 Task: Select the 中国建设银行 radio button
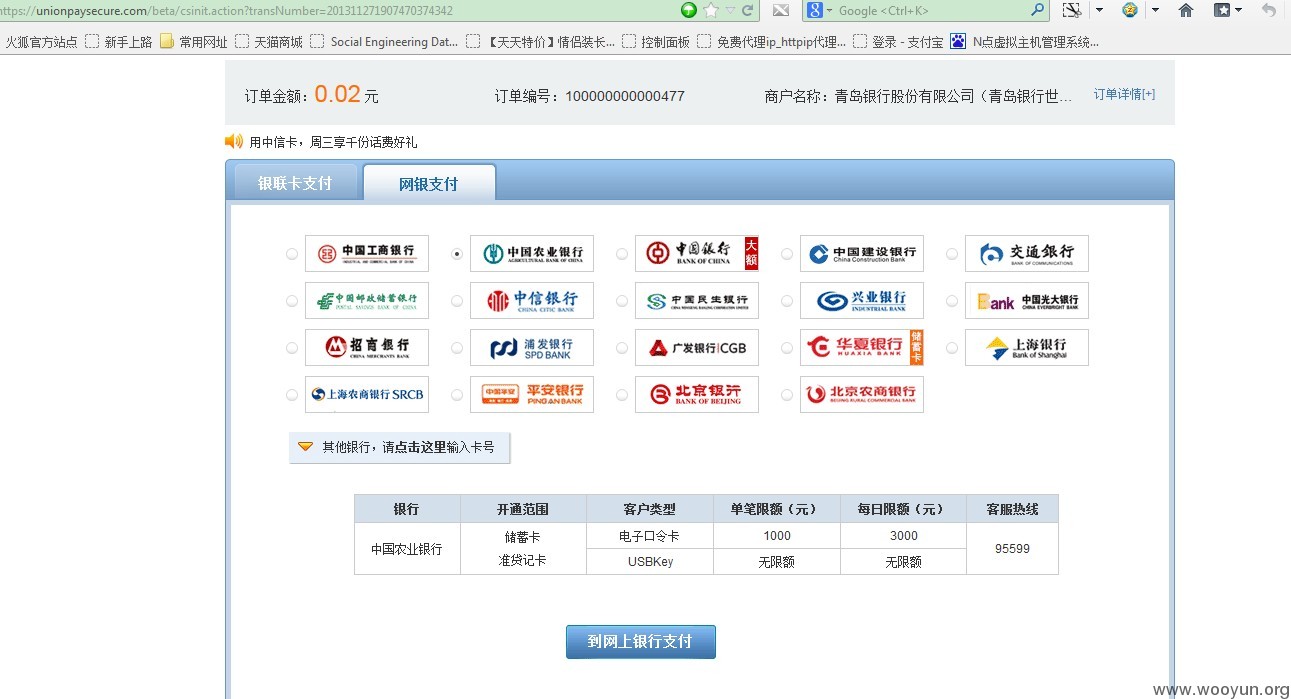pos(787,254)
